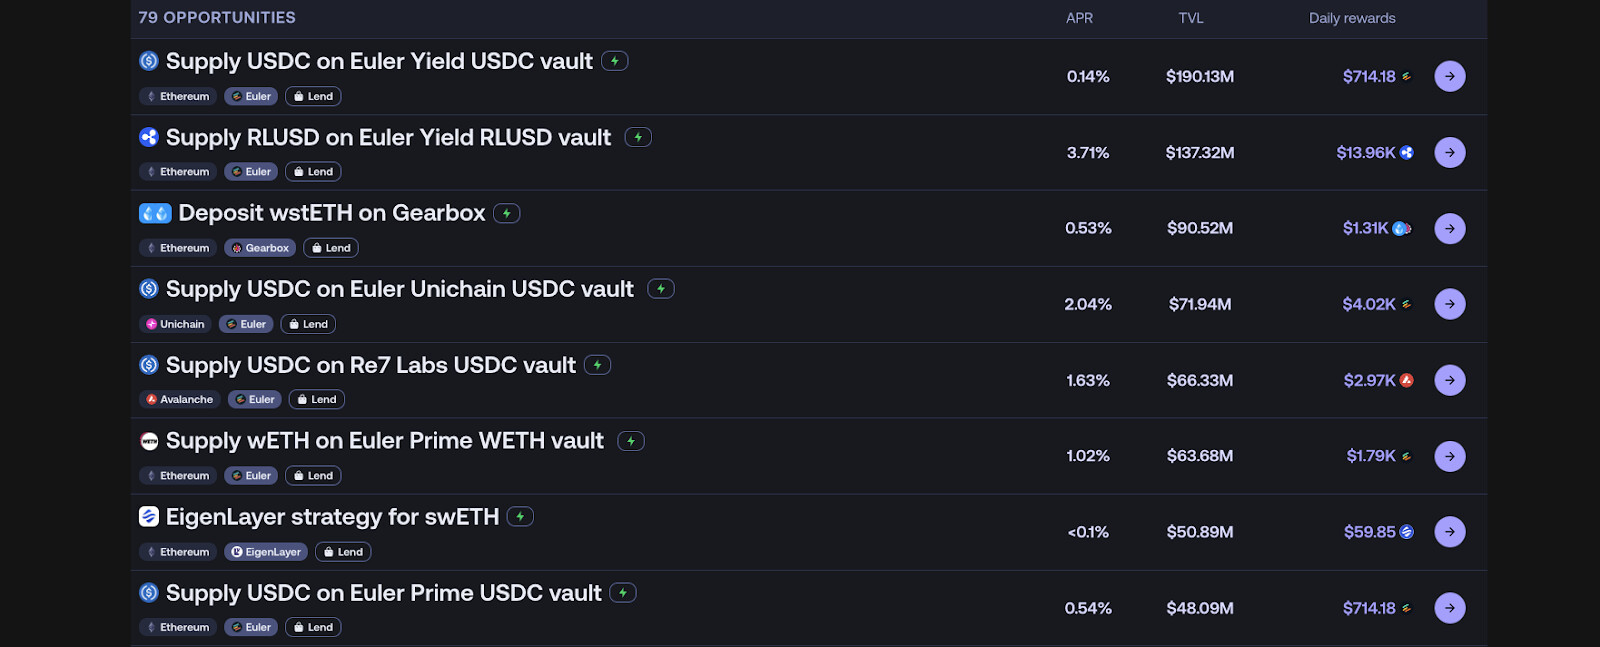
Task: Click arrow button for Deposit wstETH on Gearbox
Action: (1450, 228)
